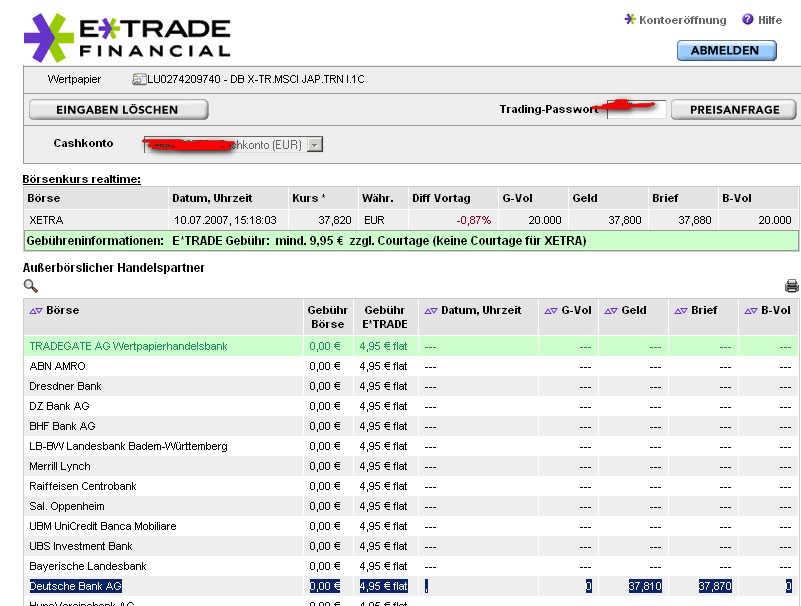The image size is (801, 606).
Task: Select the Sal. Oppenheim partner
Action: tap(67, 506)
